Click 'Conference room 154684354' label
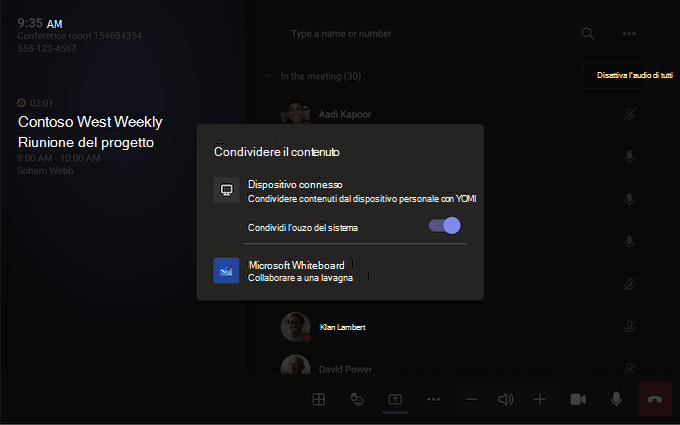The width and height of the screenshot is (680, 425). click(80, 36)
